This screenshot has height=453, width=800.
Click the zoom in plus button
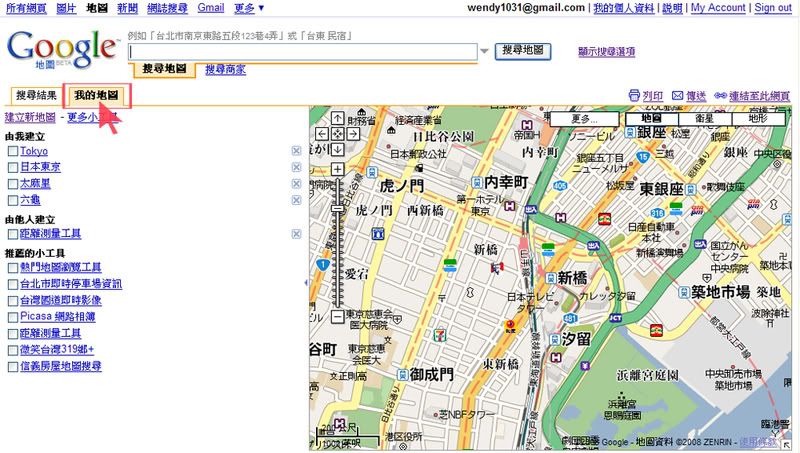click(x=338, y=169)
